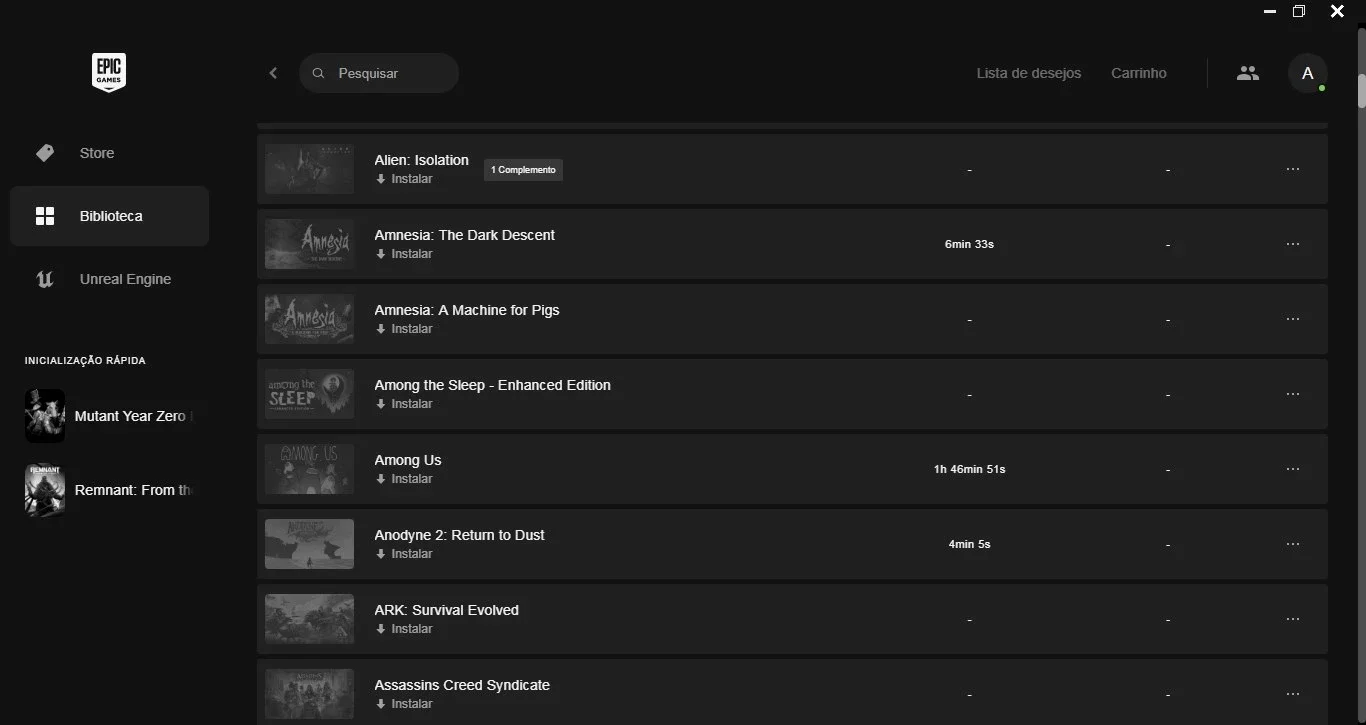Open Lista de desejos
Screen dimensions: 1366x725
click(x=1029, y=73)
